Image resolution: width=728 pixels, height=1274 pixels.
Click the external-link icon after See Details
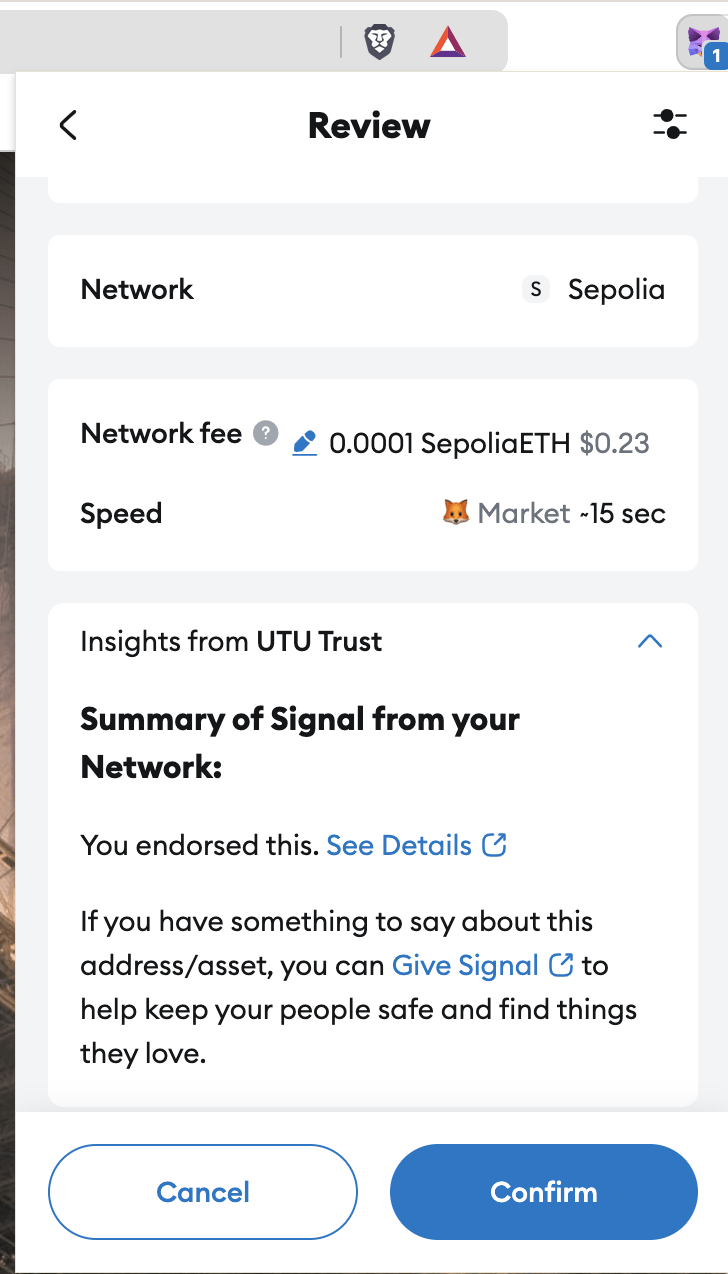[x=494, y=845]
